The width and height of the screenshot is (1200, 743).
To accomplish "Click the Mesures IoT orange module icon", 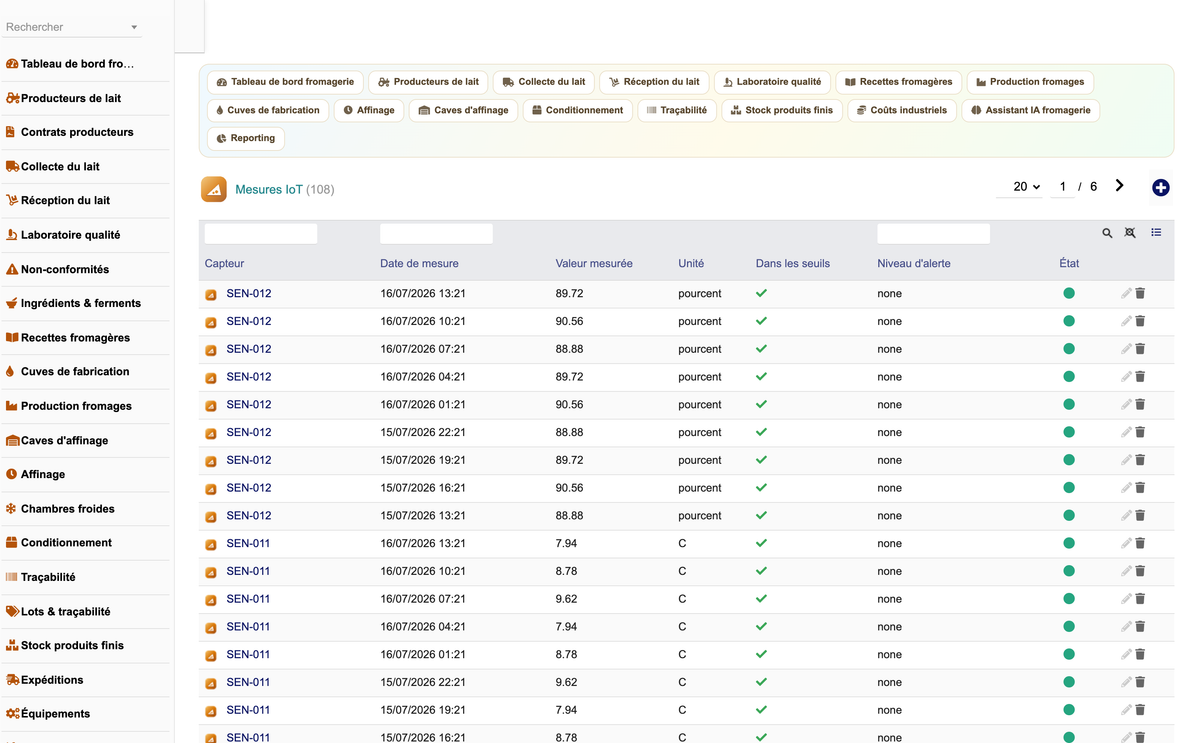I will click(x=214, y=189).
